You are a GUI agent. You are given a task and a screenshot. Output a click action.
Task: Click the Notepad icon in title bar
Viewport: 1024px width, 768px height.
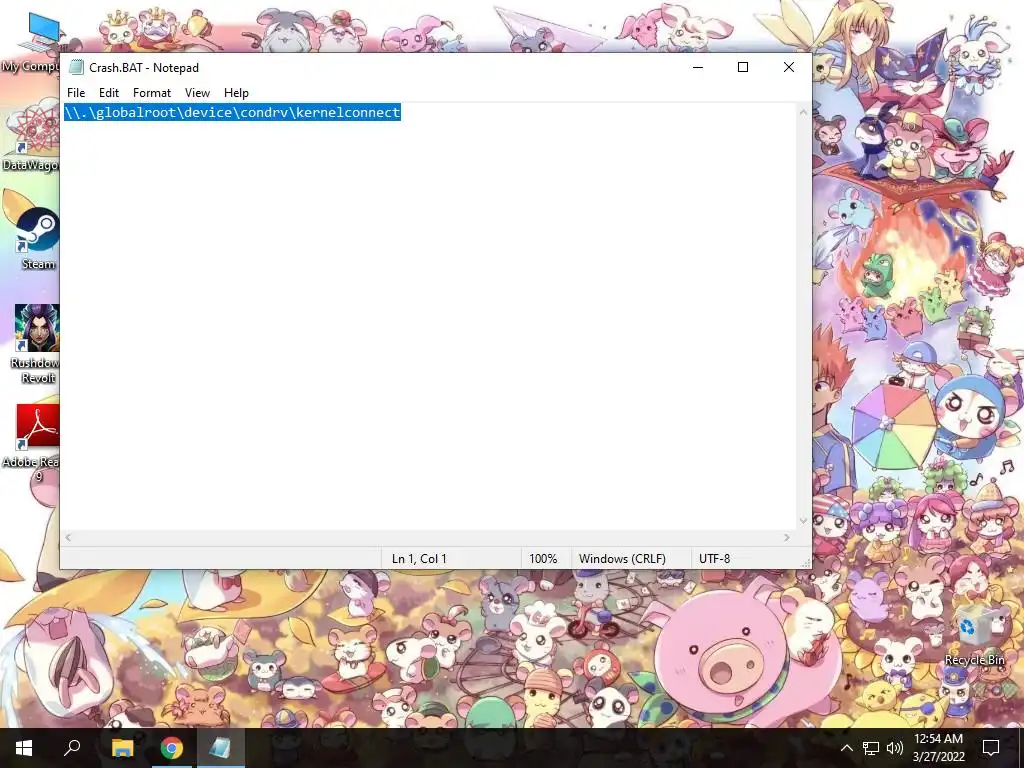coord(76,67)
